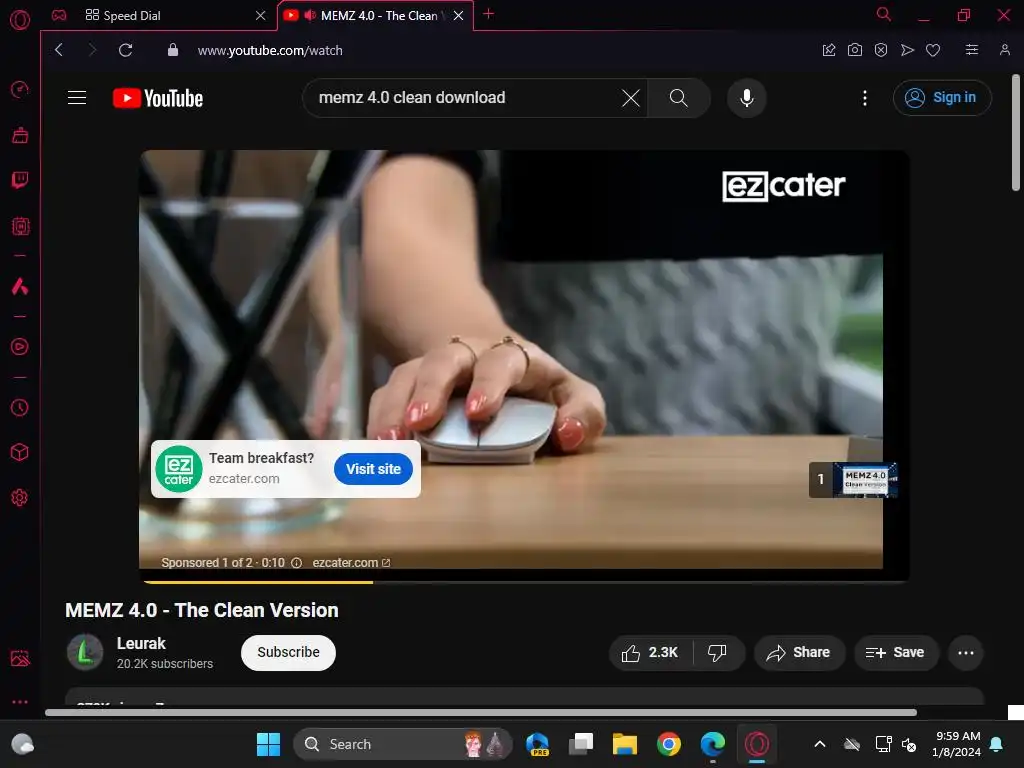This screenshot has height=768, width=1024.
Task: Reload the current page
Action: click(126, 50)
